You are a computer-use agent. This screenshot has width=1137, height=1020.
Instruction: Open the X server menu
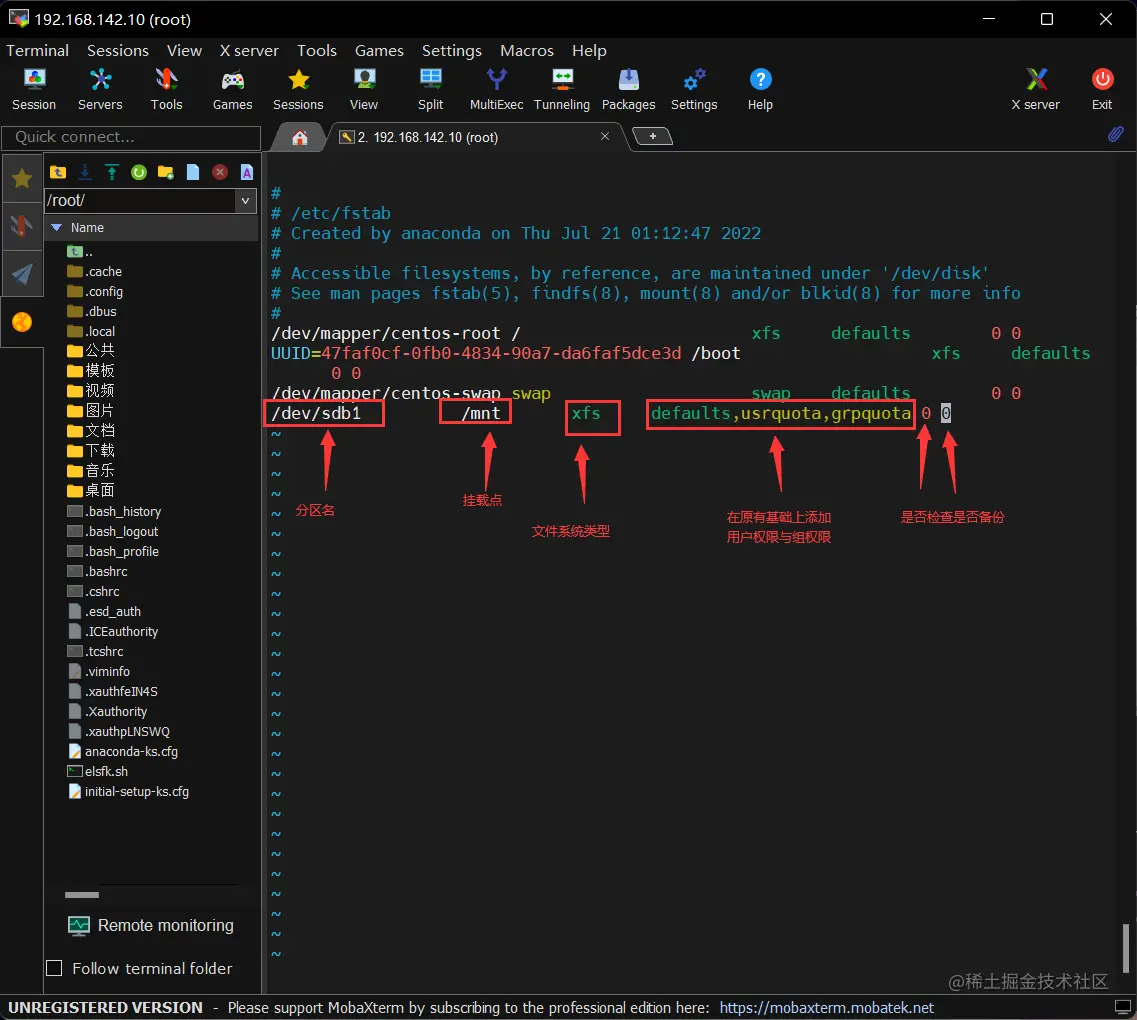click(249, 51)
